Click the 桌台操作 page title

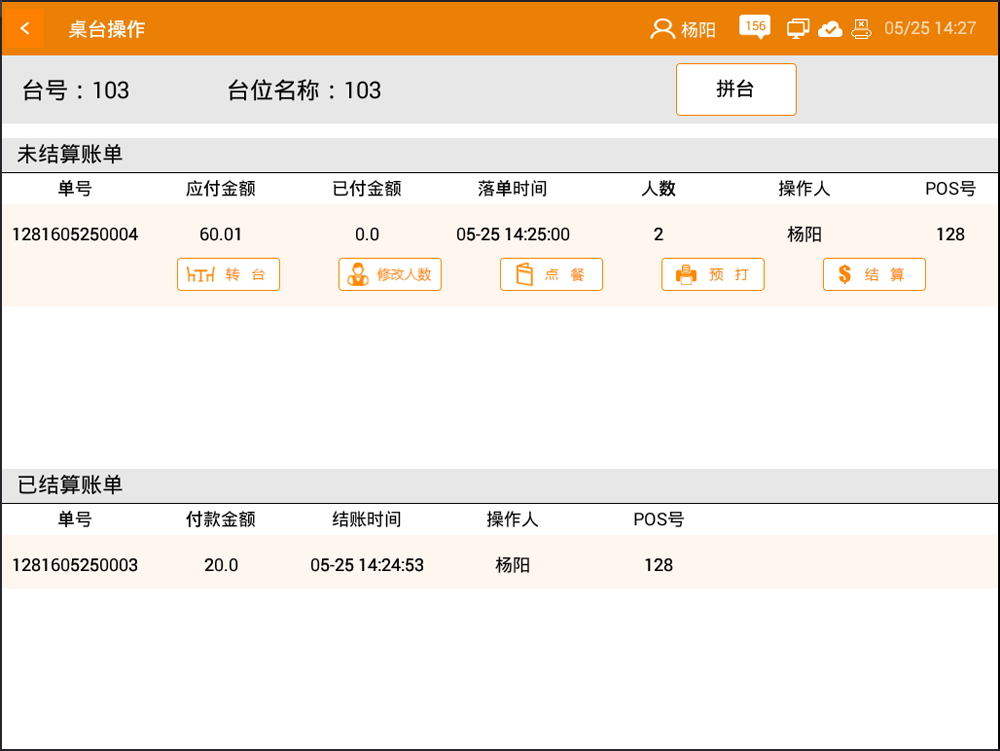[107, 29]
